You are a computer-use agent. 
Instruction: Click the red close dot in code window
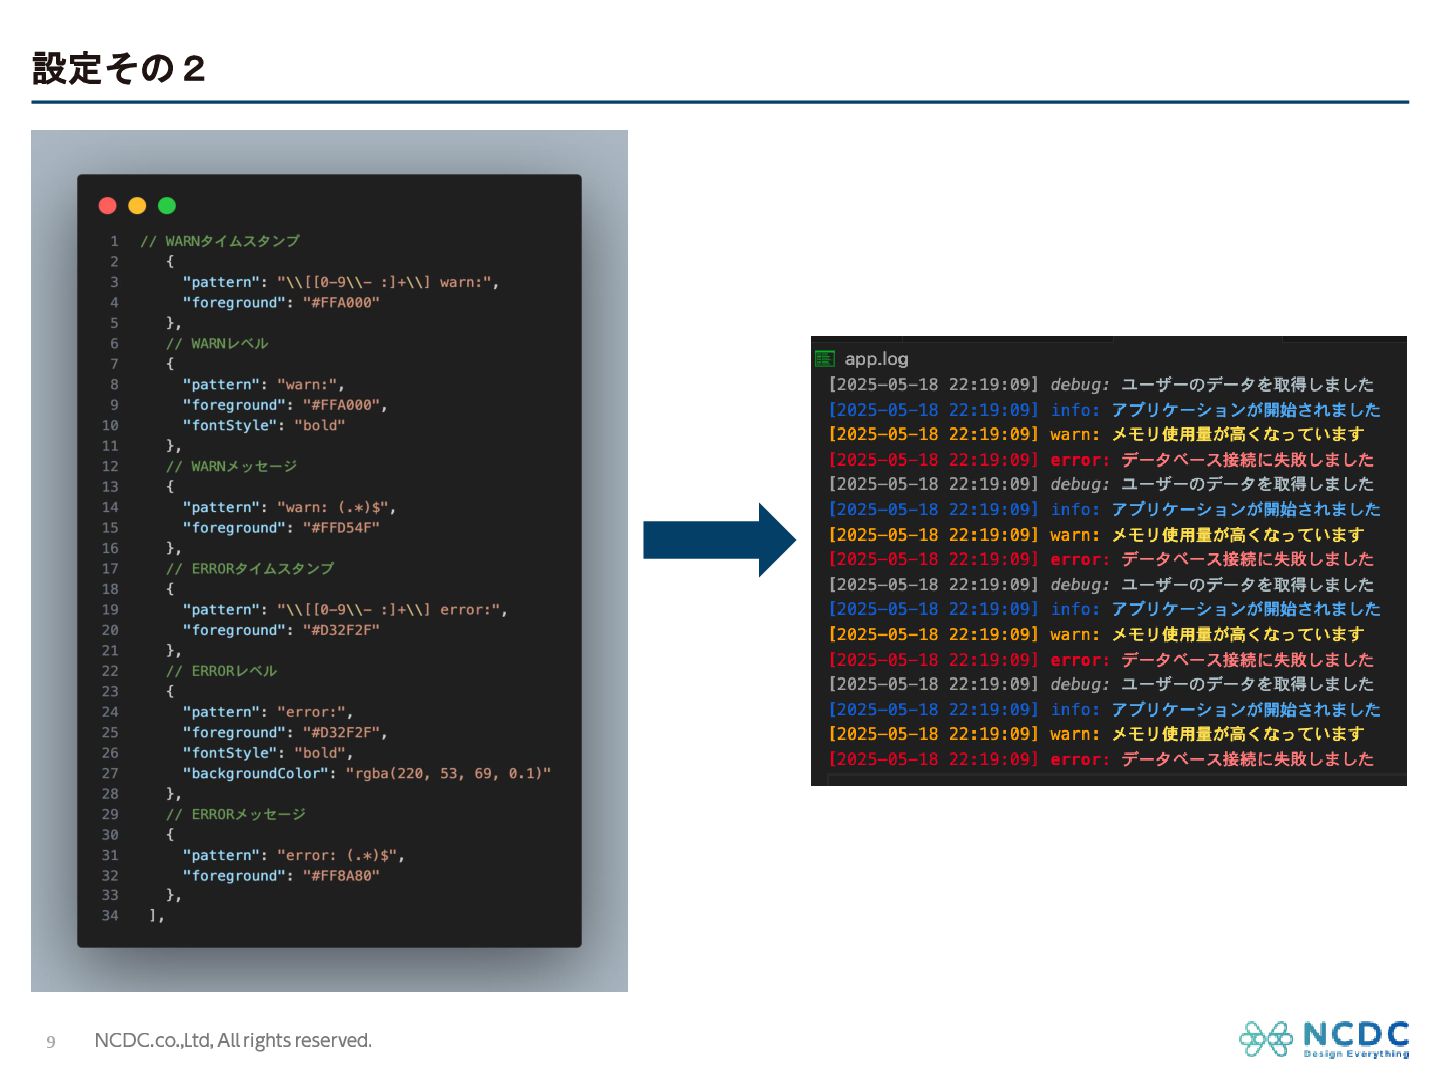(x=108, y=206)
